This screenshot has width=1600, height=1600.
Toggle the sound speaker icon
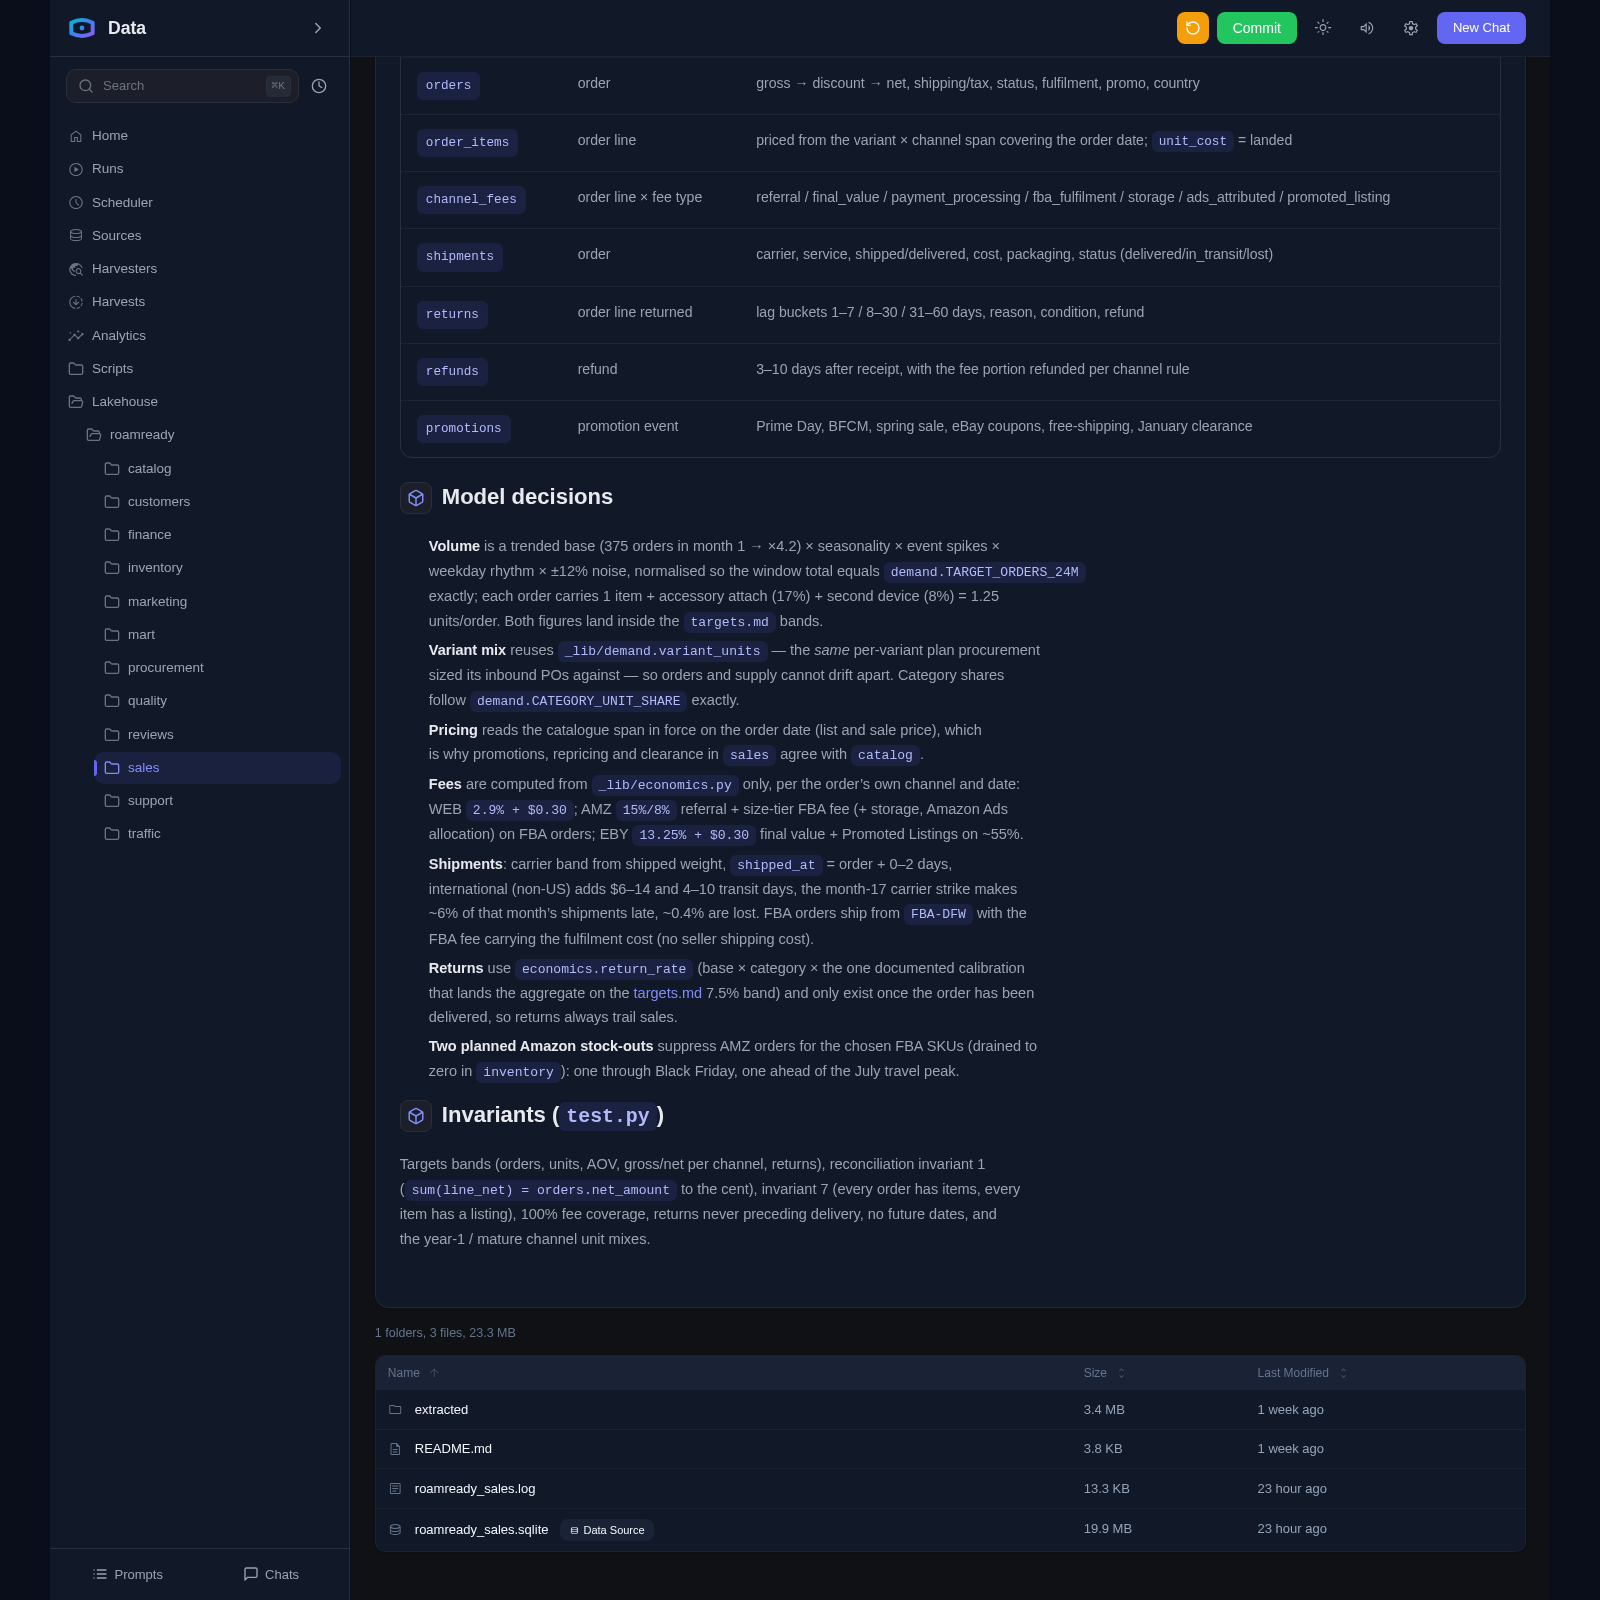coord(1367,28)
